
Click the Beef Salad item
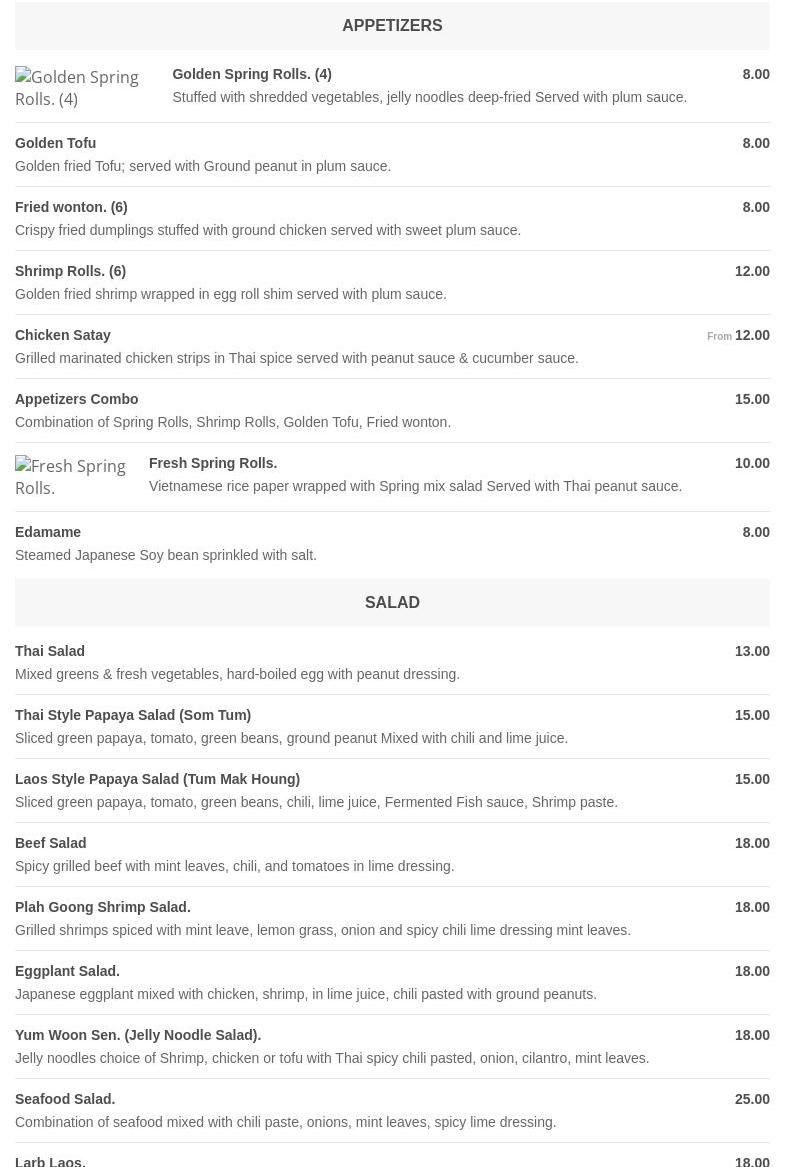coord(51,843)
